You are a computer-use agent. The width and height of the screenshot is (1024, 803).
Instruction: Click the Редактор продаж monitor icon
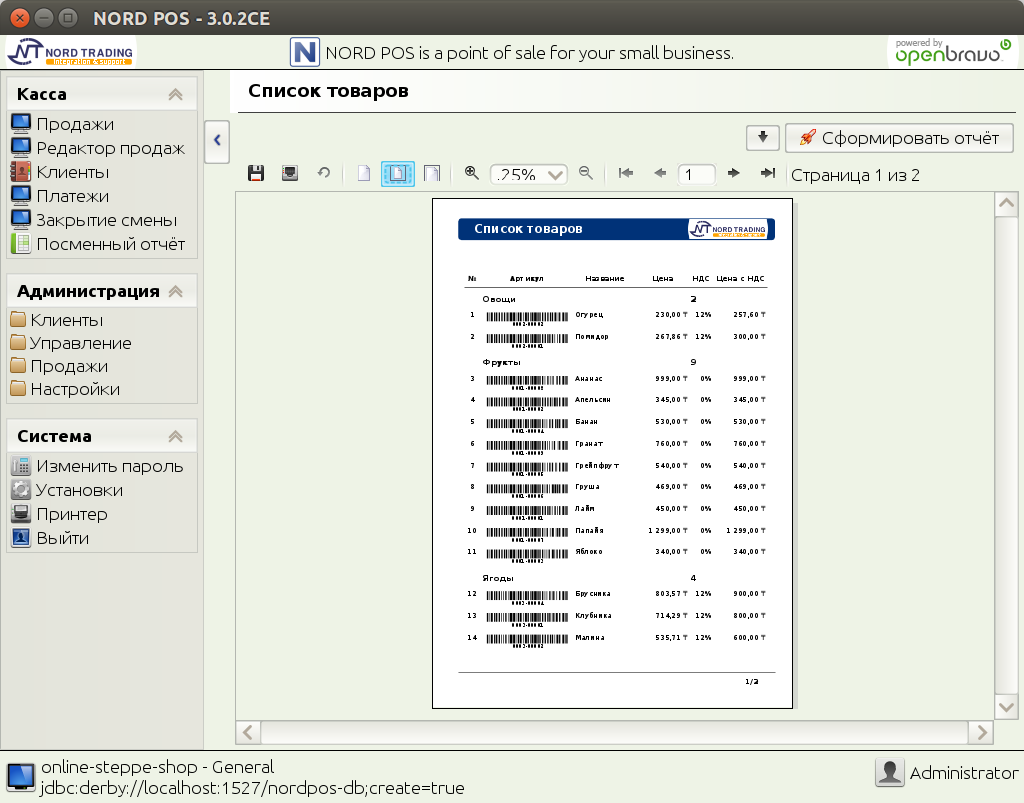21,148
